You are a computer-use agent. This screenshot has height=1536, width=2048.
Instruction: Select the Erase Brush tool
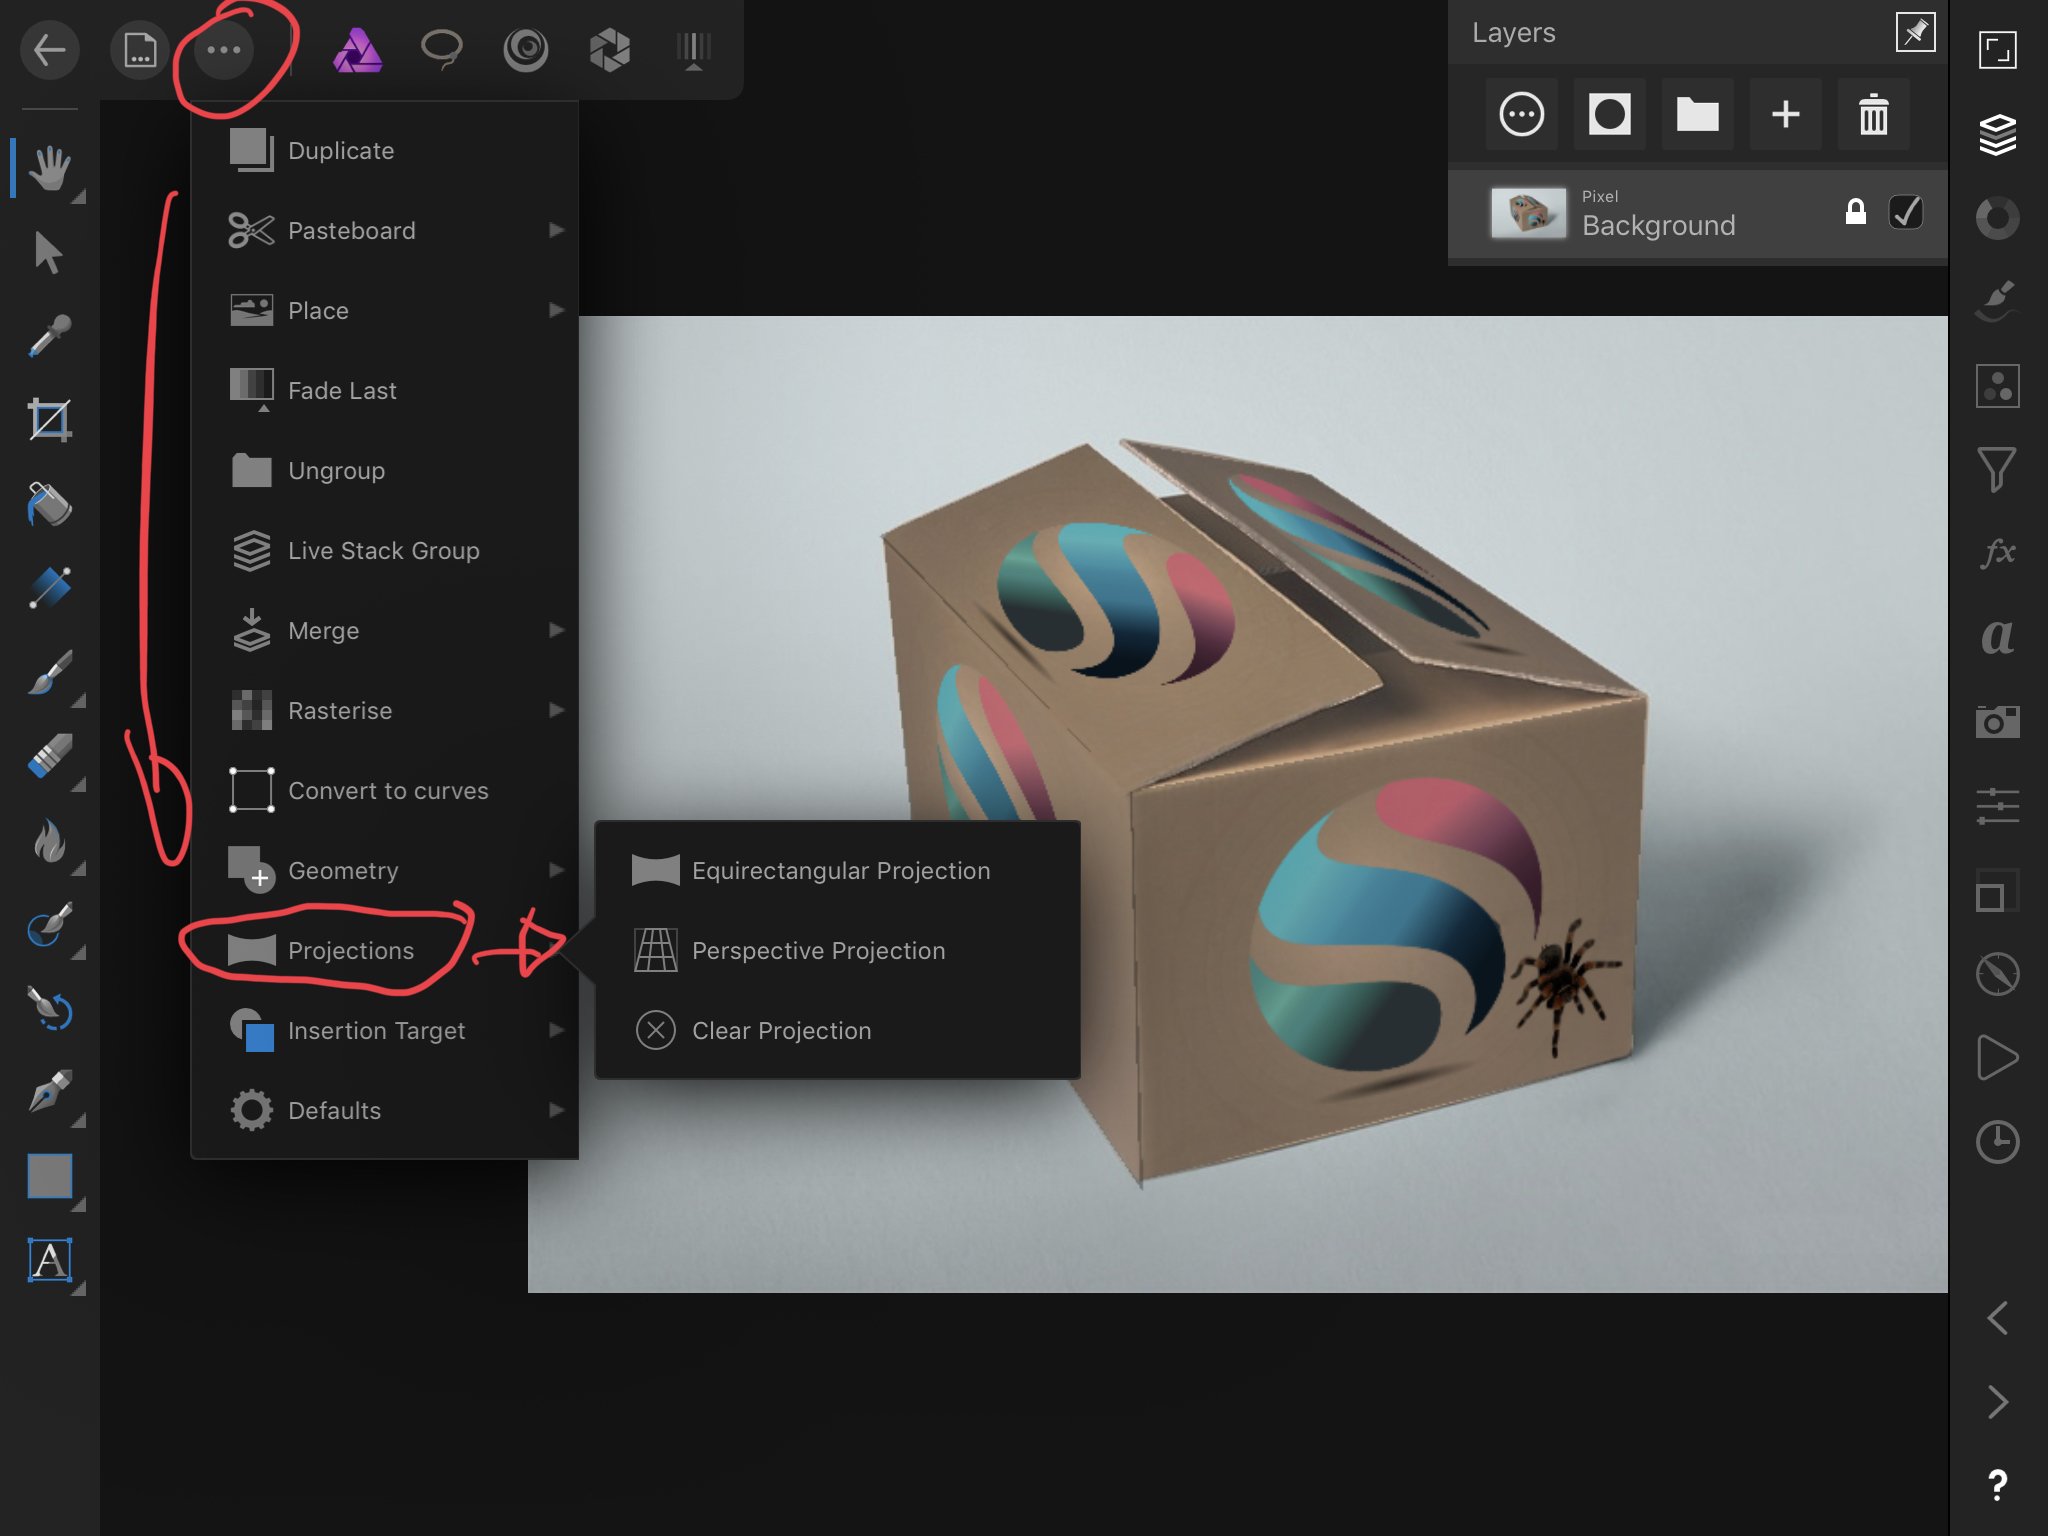[x=49, y=756]
